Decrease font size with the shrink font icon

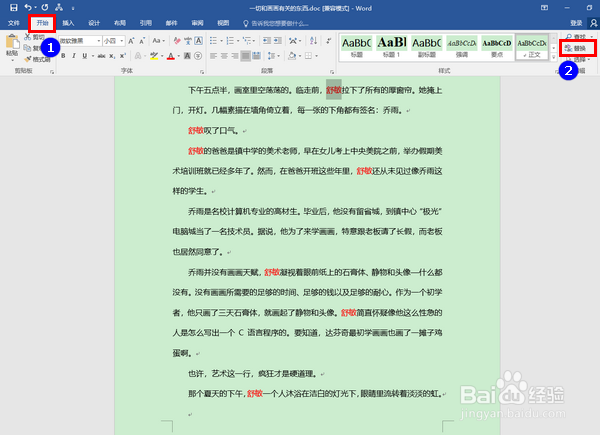(142, 41)
